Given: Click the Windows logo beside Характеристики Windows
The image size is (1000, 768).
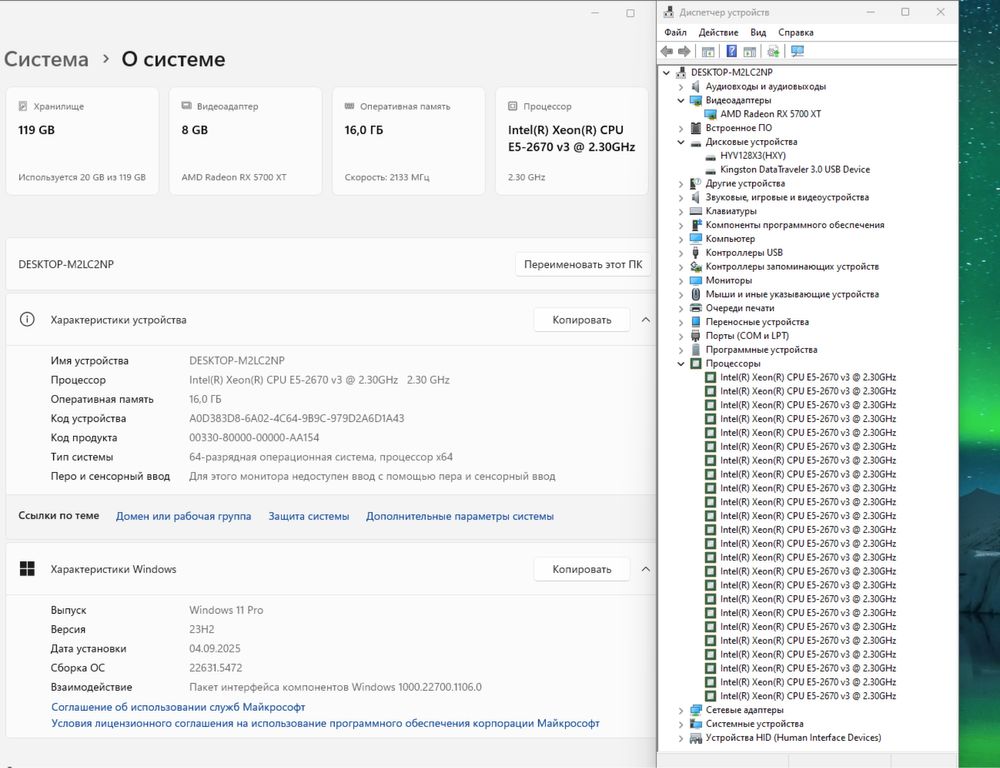Looking at the screenshot, I should tap(27, 569).
